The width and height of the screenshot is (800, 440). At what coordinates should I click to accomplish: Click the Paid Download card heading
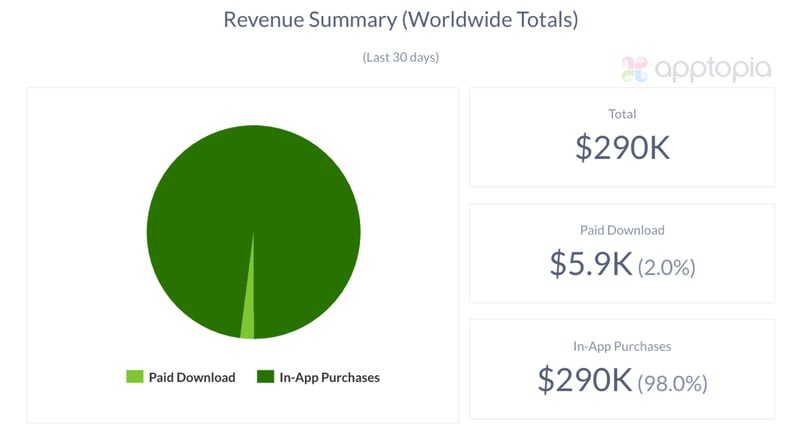(x=622, y=230)
